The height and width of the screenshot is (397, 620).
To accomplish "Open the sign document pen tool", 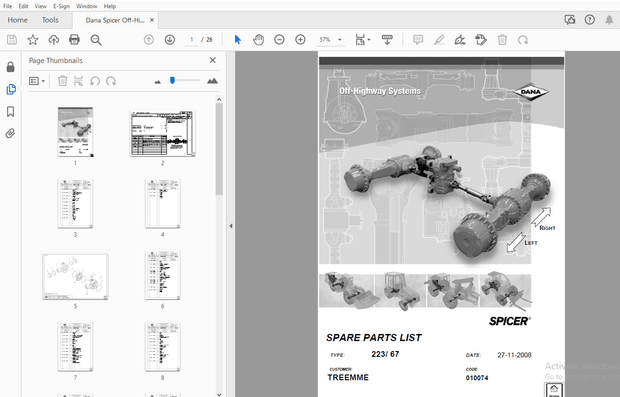I will [460, 40].
